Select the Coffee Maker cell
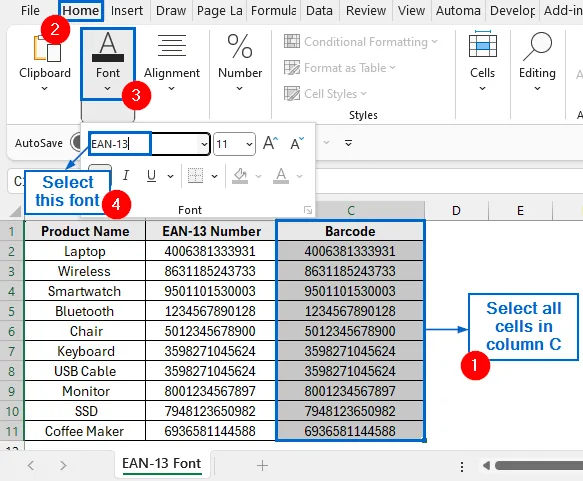The width and height of the screenshot is (583, 481). point(85,431)
